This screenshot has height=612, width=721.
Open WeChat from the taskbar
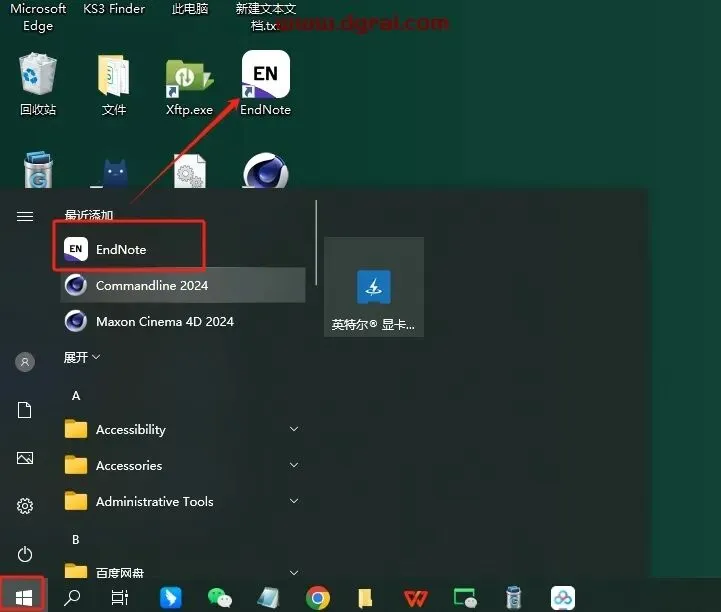pos(219,597)
